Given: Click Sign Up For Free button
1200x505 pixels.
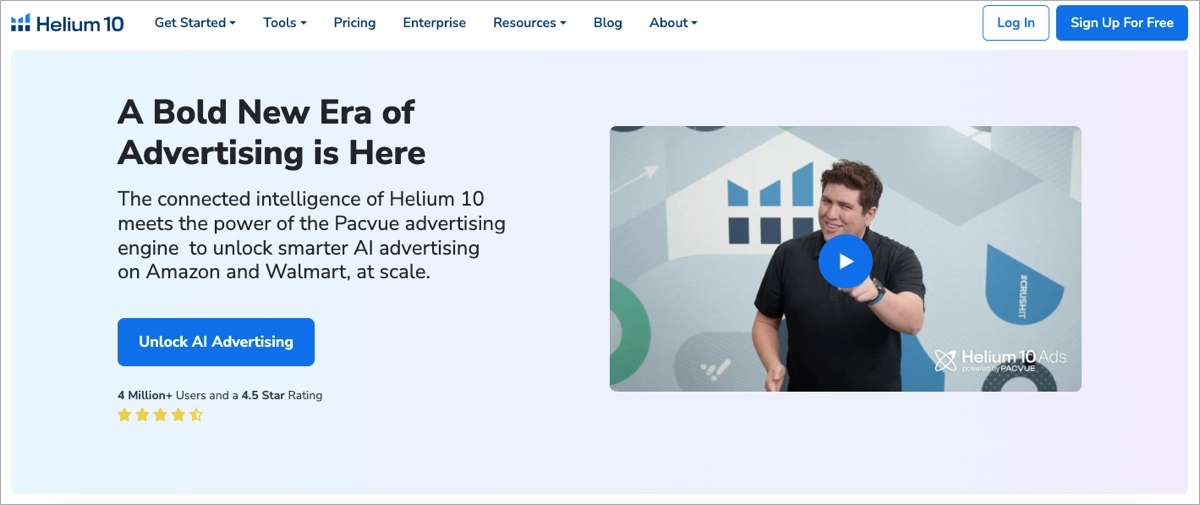Looking at the screenshot, I should click(x=1122, y=23).
